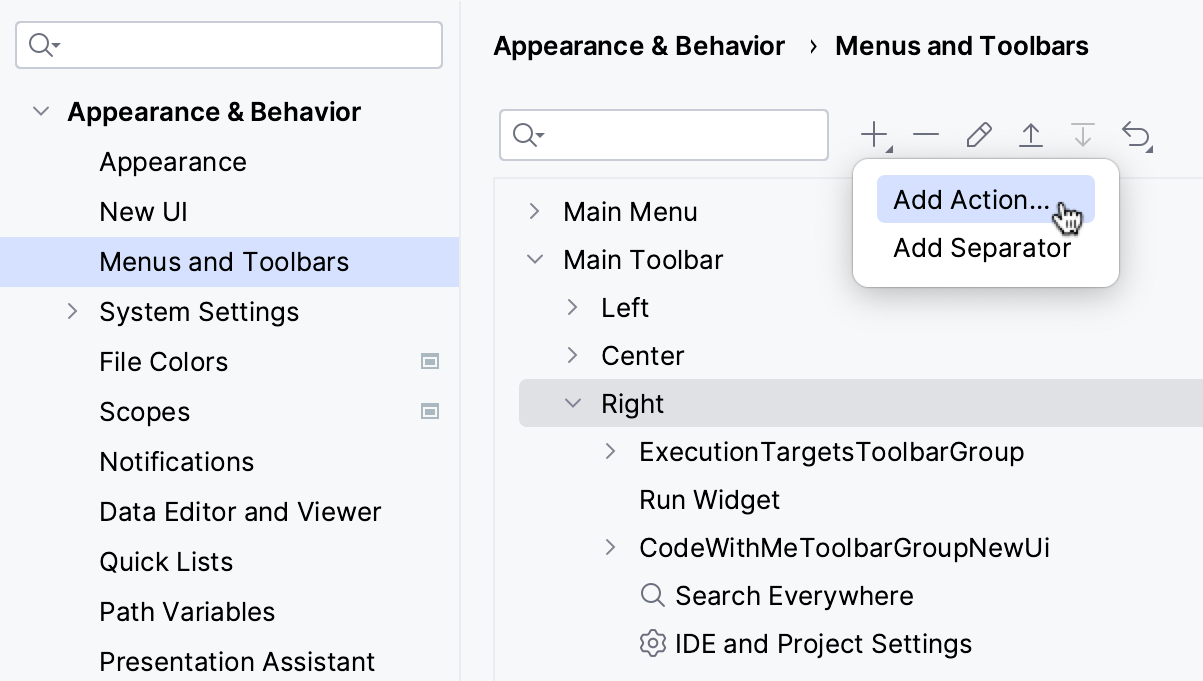Open the Notifications settings page

tap(176, 461)
